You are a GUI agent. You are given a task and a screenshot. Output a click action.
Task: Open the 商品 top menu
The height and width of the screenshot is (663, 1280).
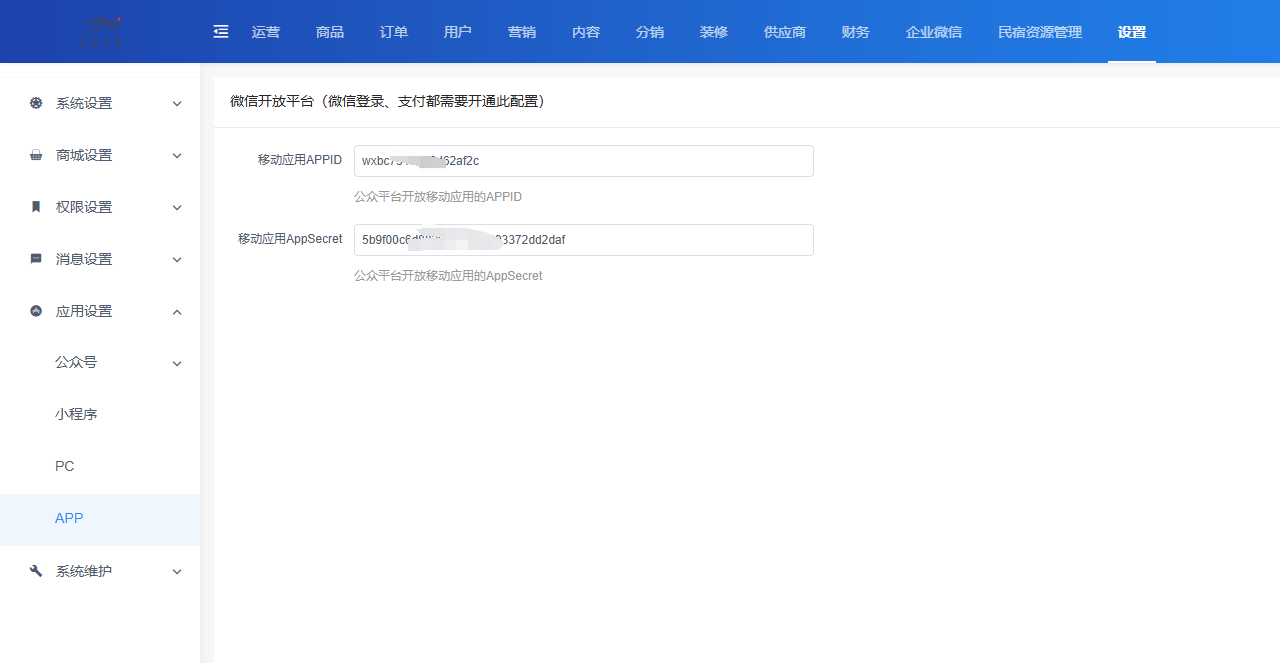[330, 32]
